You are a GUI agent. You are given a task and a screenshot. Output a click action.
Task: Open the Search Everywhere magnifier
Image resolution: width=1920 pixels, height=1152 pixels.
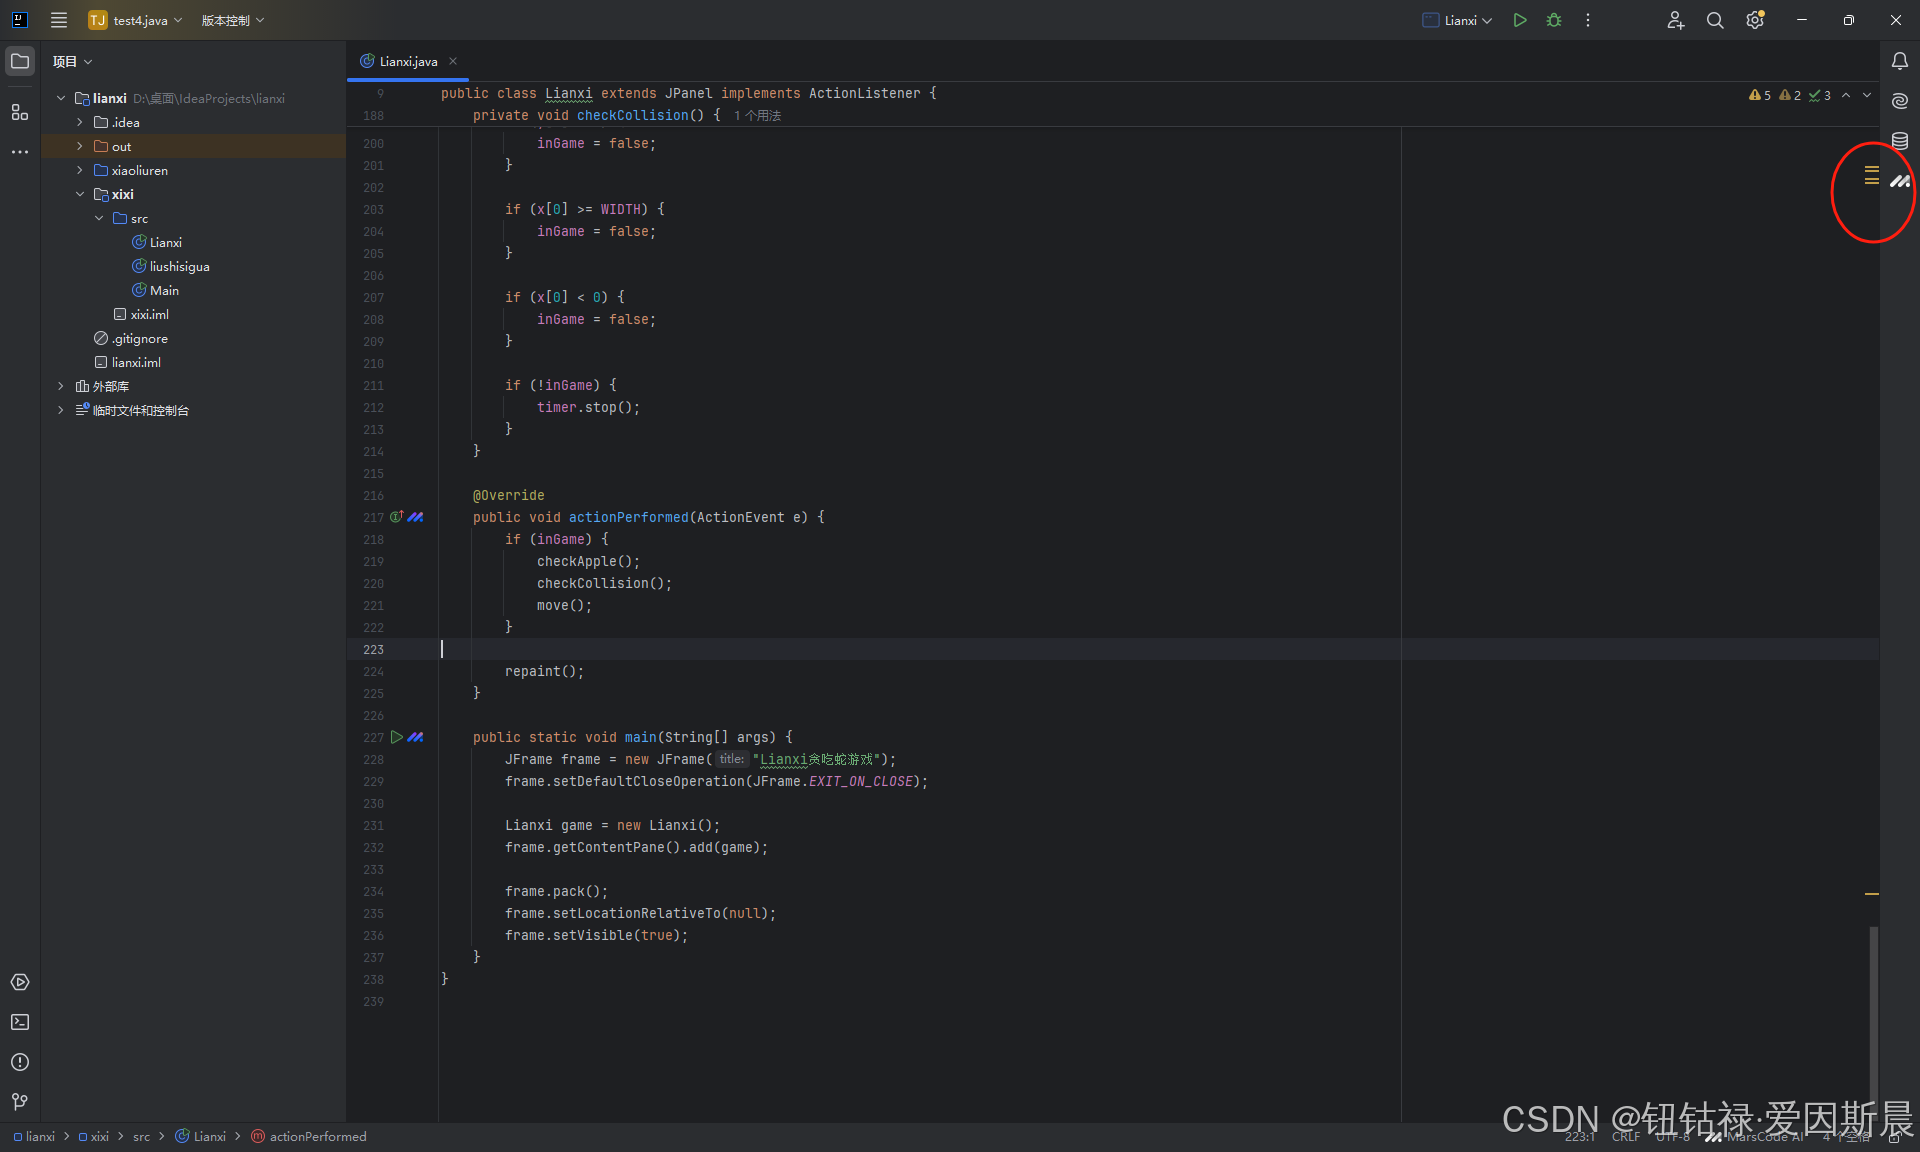[1715, 20]
